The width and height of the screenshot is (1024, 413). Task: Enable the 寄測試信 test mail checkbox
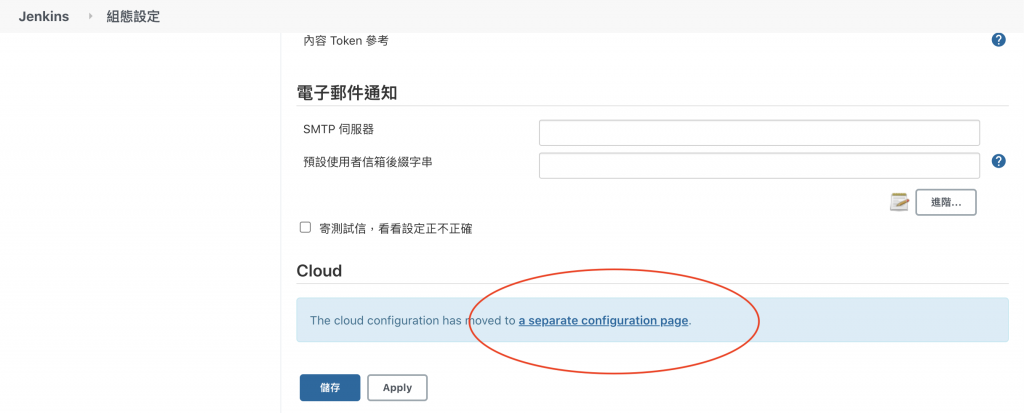point(306,228)
